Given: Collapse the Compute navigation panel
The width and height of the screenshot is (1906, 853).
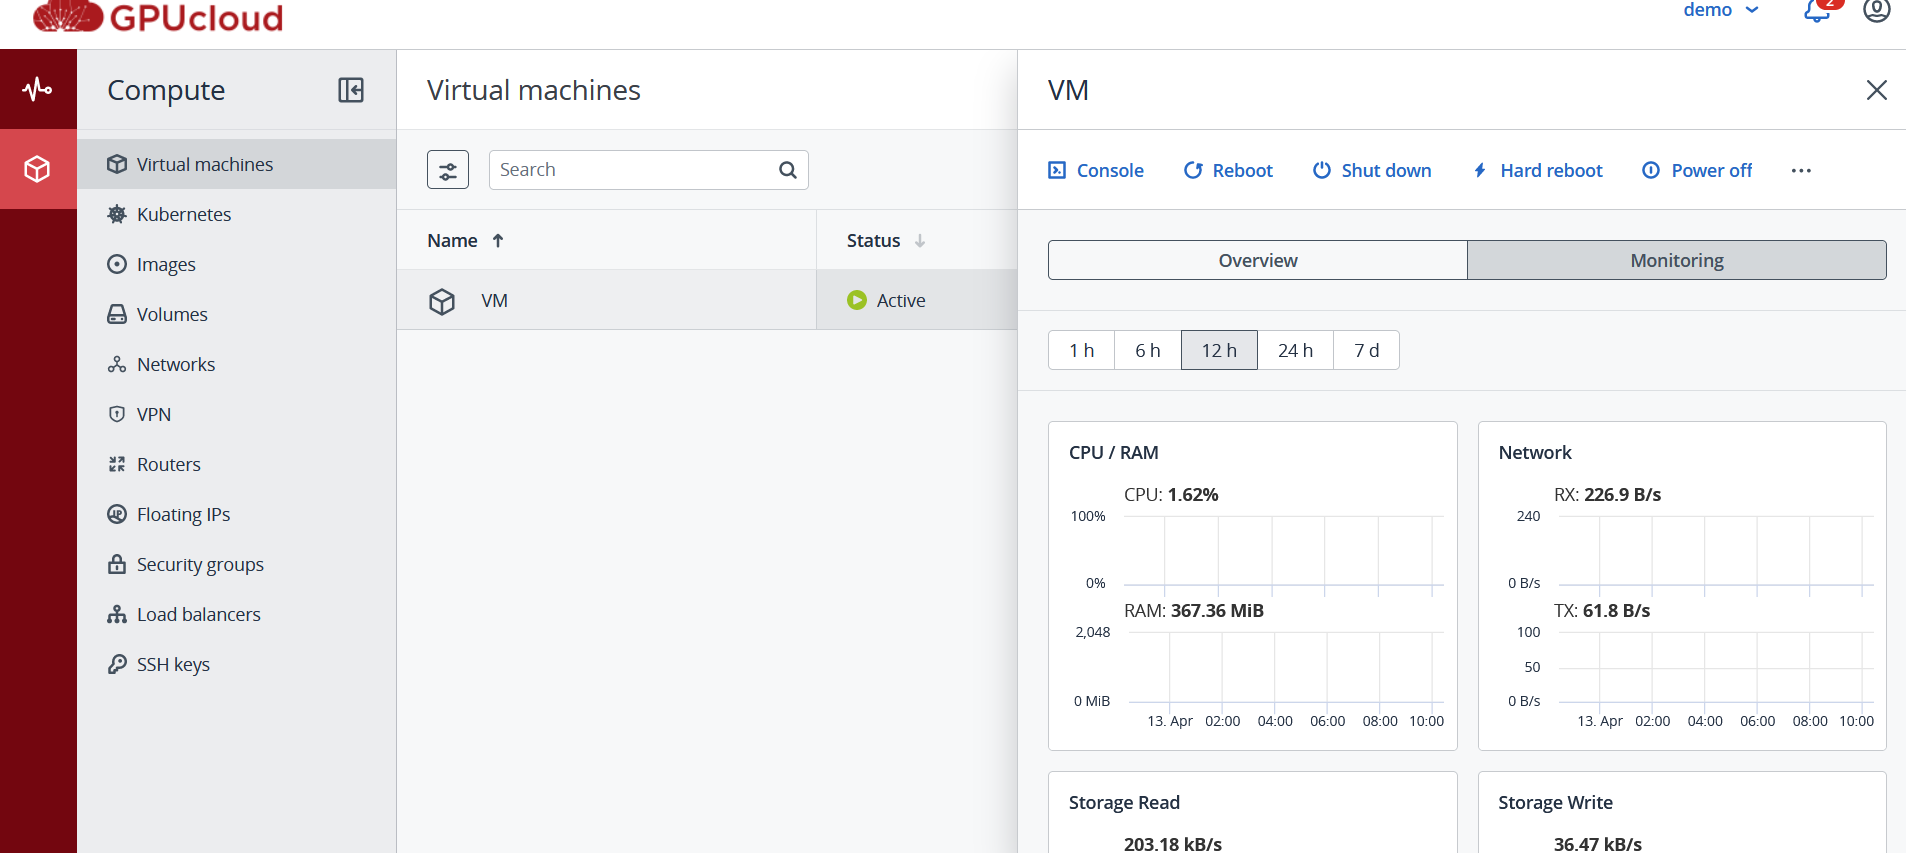Looking at the screenshot, I should click(351, 90).
